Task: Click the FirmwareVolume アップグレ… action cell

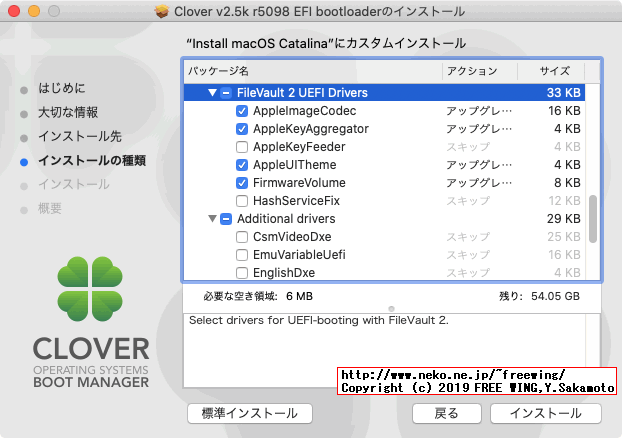Action: coord(479,183)
